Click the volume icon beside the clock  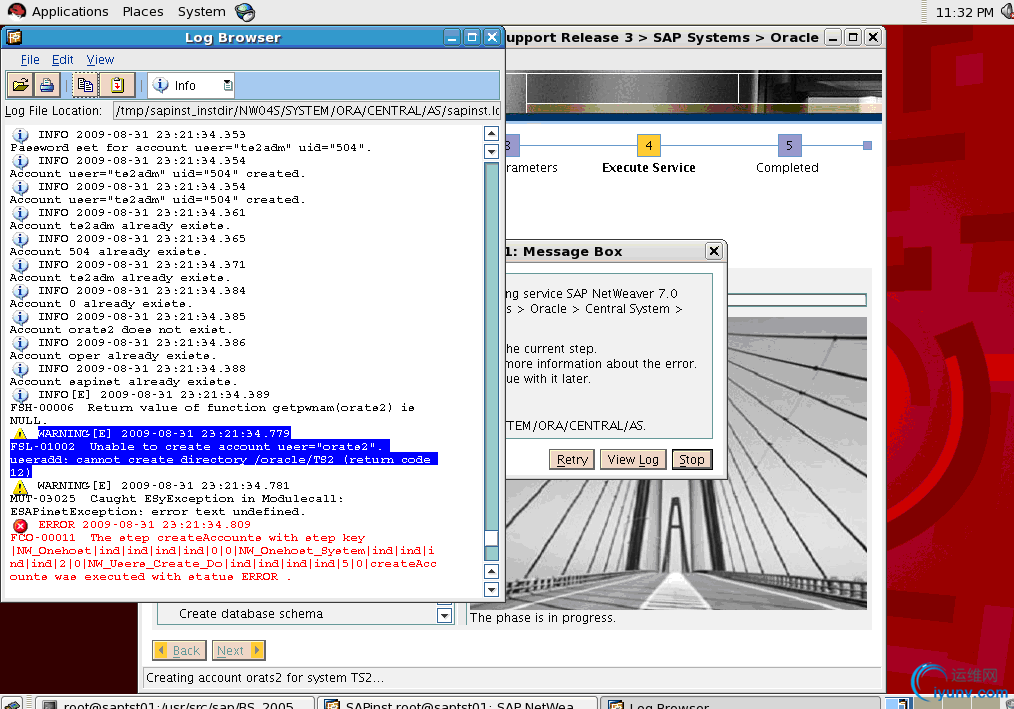(1008, 12)
